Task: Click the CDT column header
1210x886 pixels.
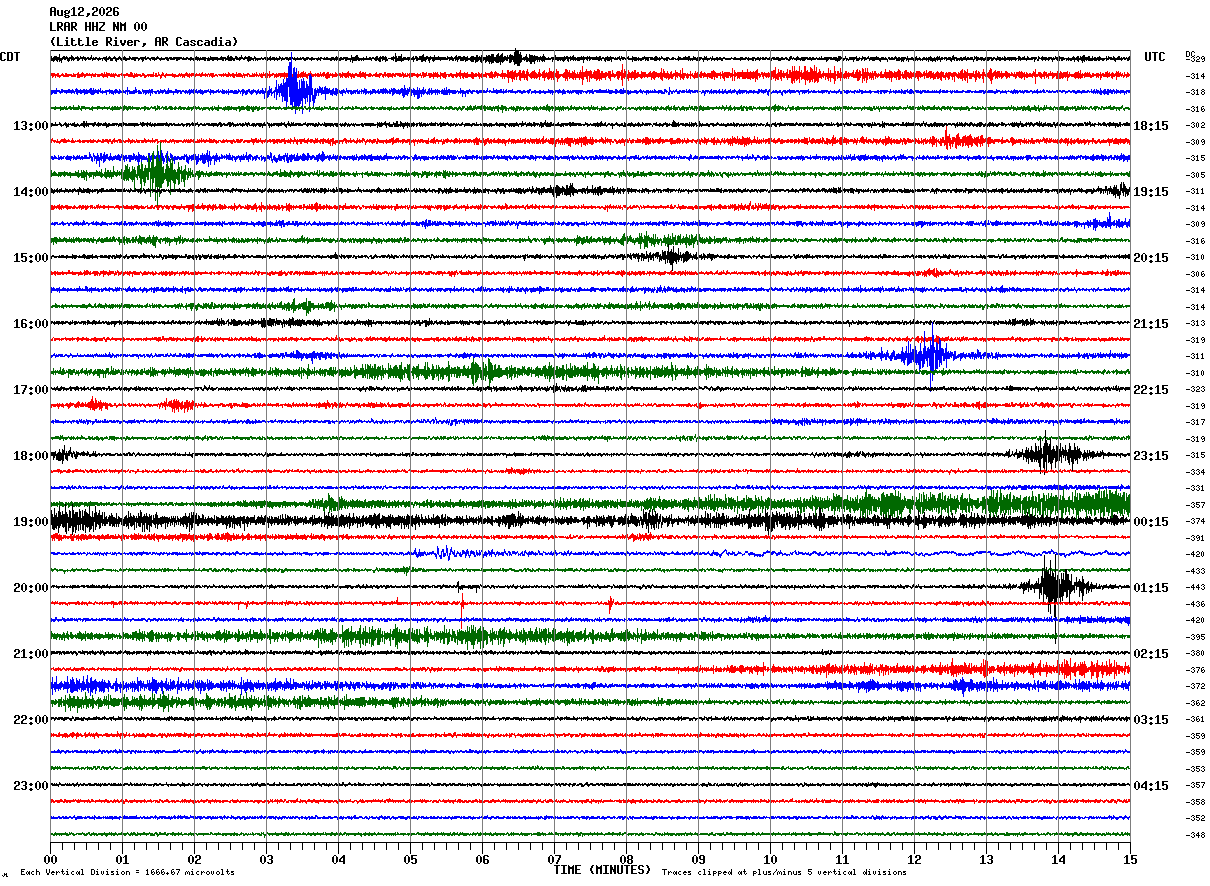Action: [11, 57]
